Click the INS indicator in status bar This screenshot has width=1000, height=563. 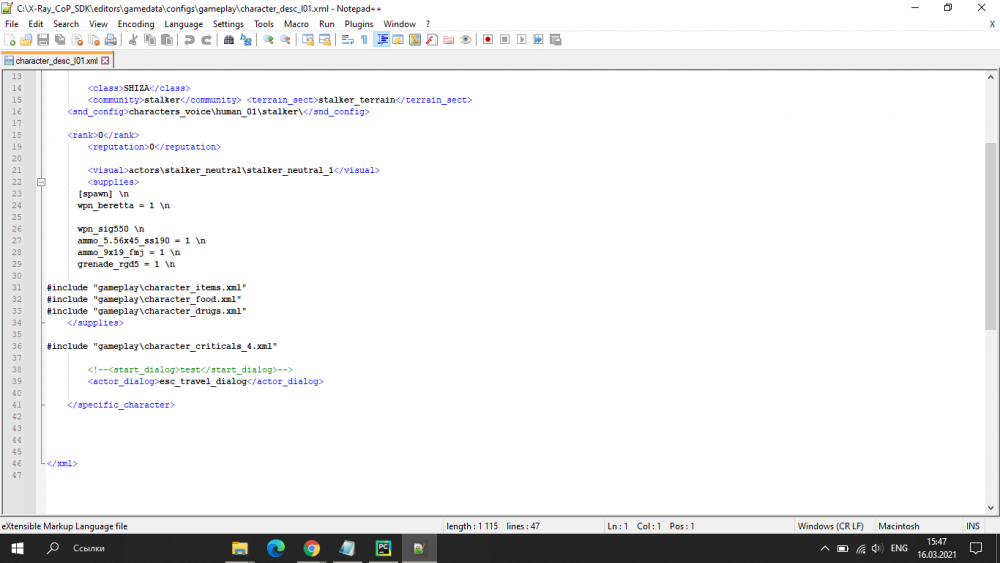point(972,526)
